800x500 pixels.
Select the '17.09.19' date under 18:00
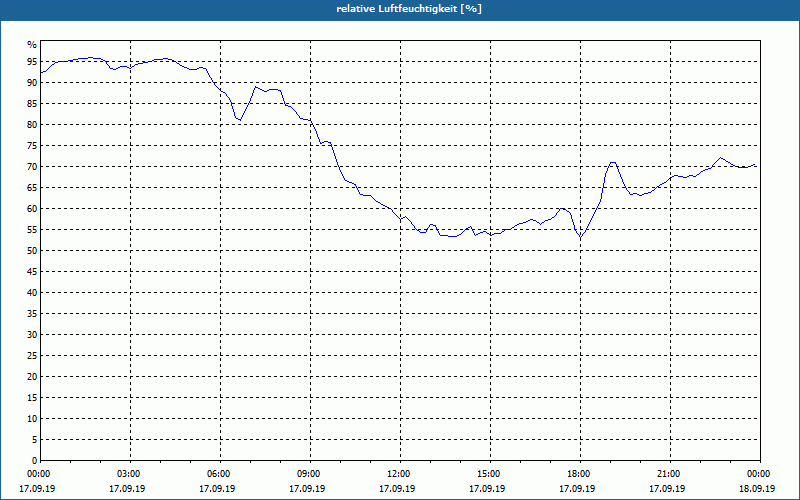click(577, 488)
